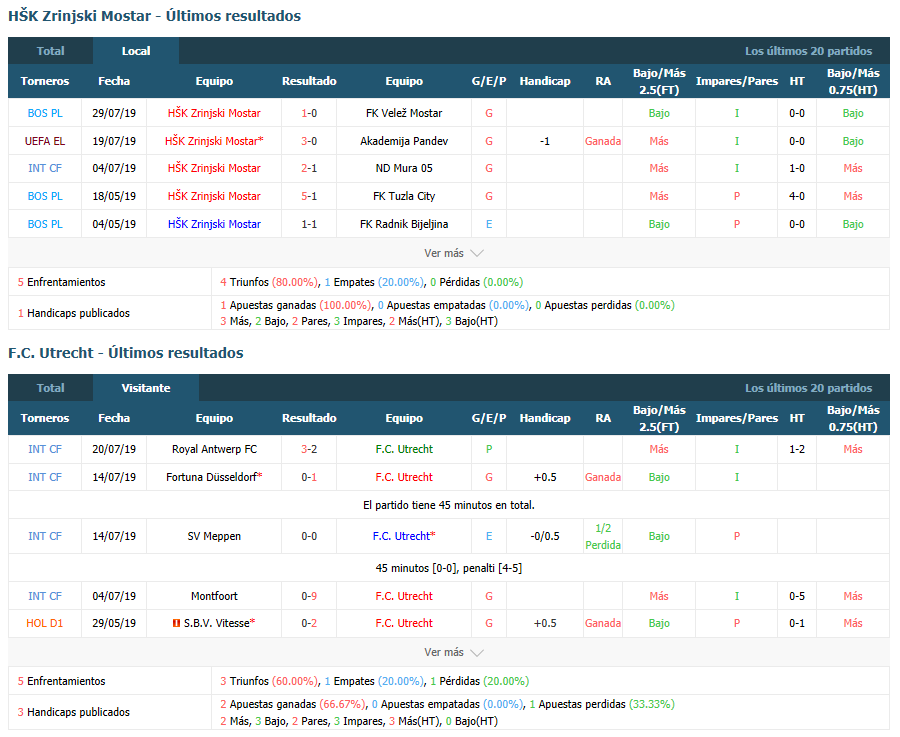Click the -0/0.5 handicap value

[545, 536]
